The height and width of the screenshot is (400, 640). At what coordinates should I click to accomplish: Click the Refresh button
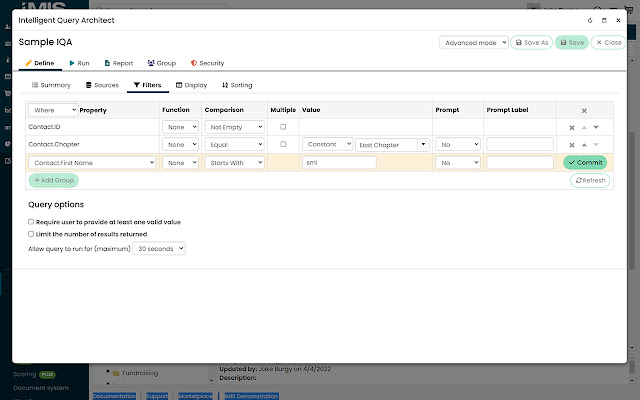point(590,180)
